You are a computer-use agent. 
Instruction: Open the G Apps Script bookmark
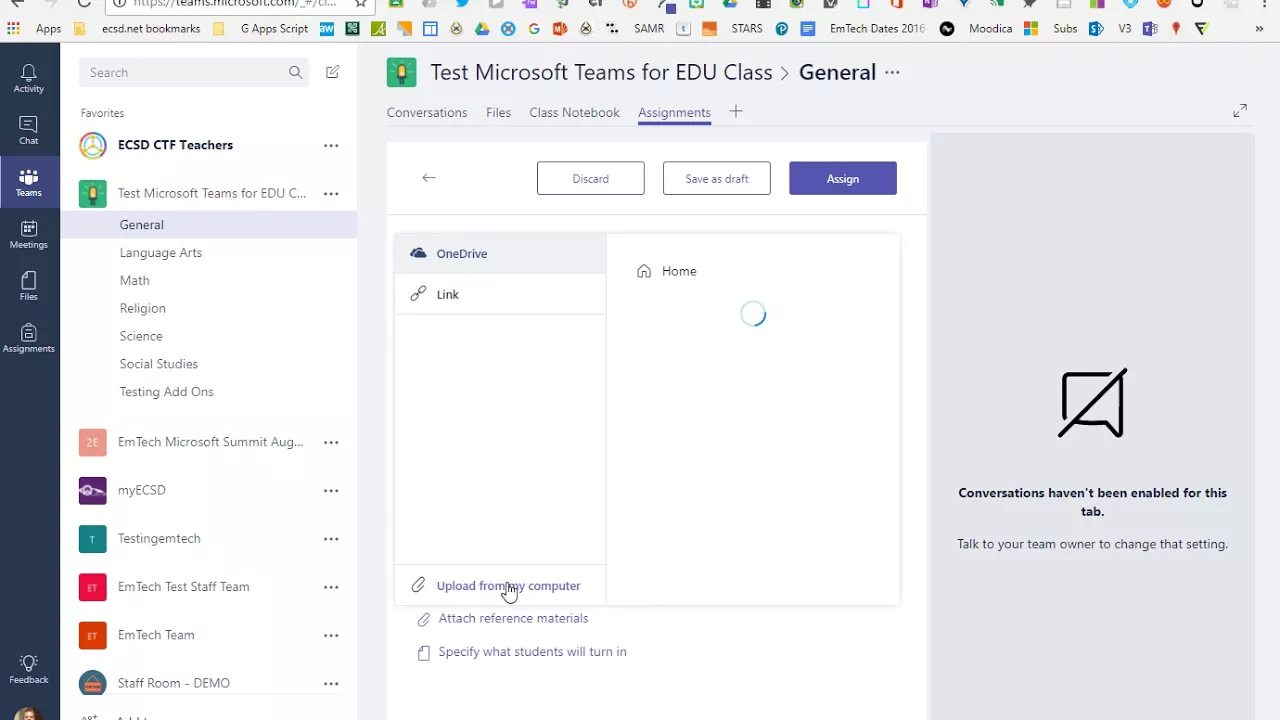pyautogui.click(x=262, y=28)
